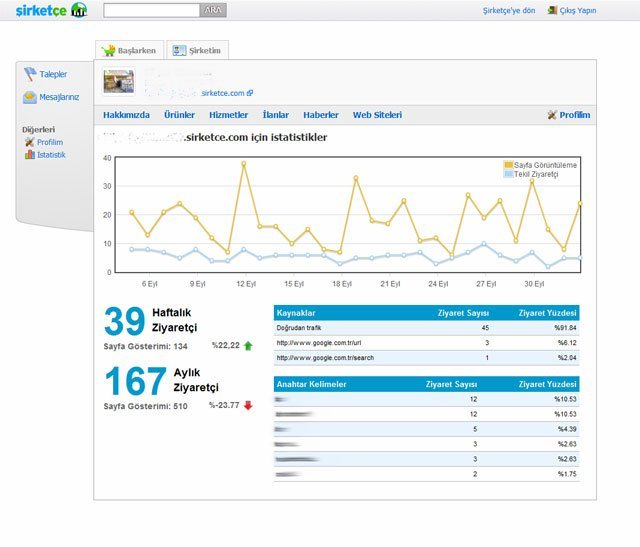Open the Hizmetler menu item

click(x=228, y=115)
